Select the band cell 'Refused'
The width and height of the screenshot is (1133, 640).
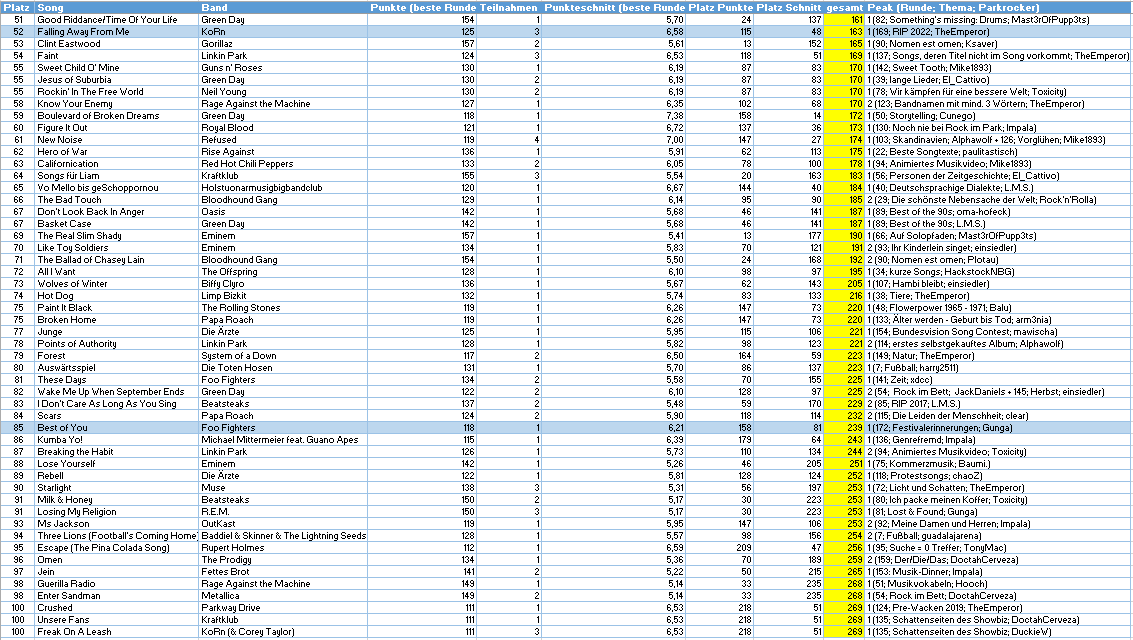[x=283, y=140]
